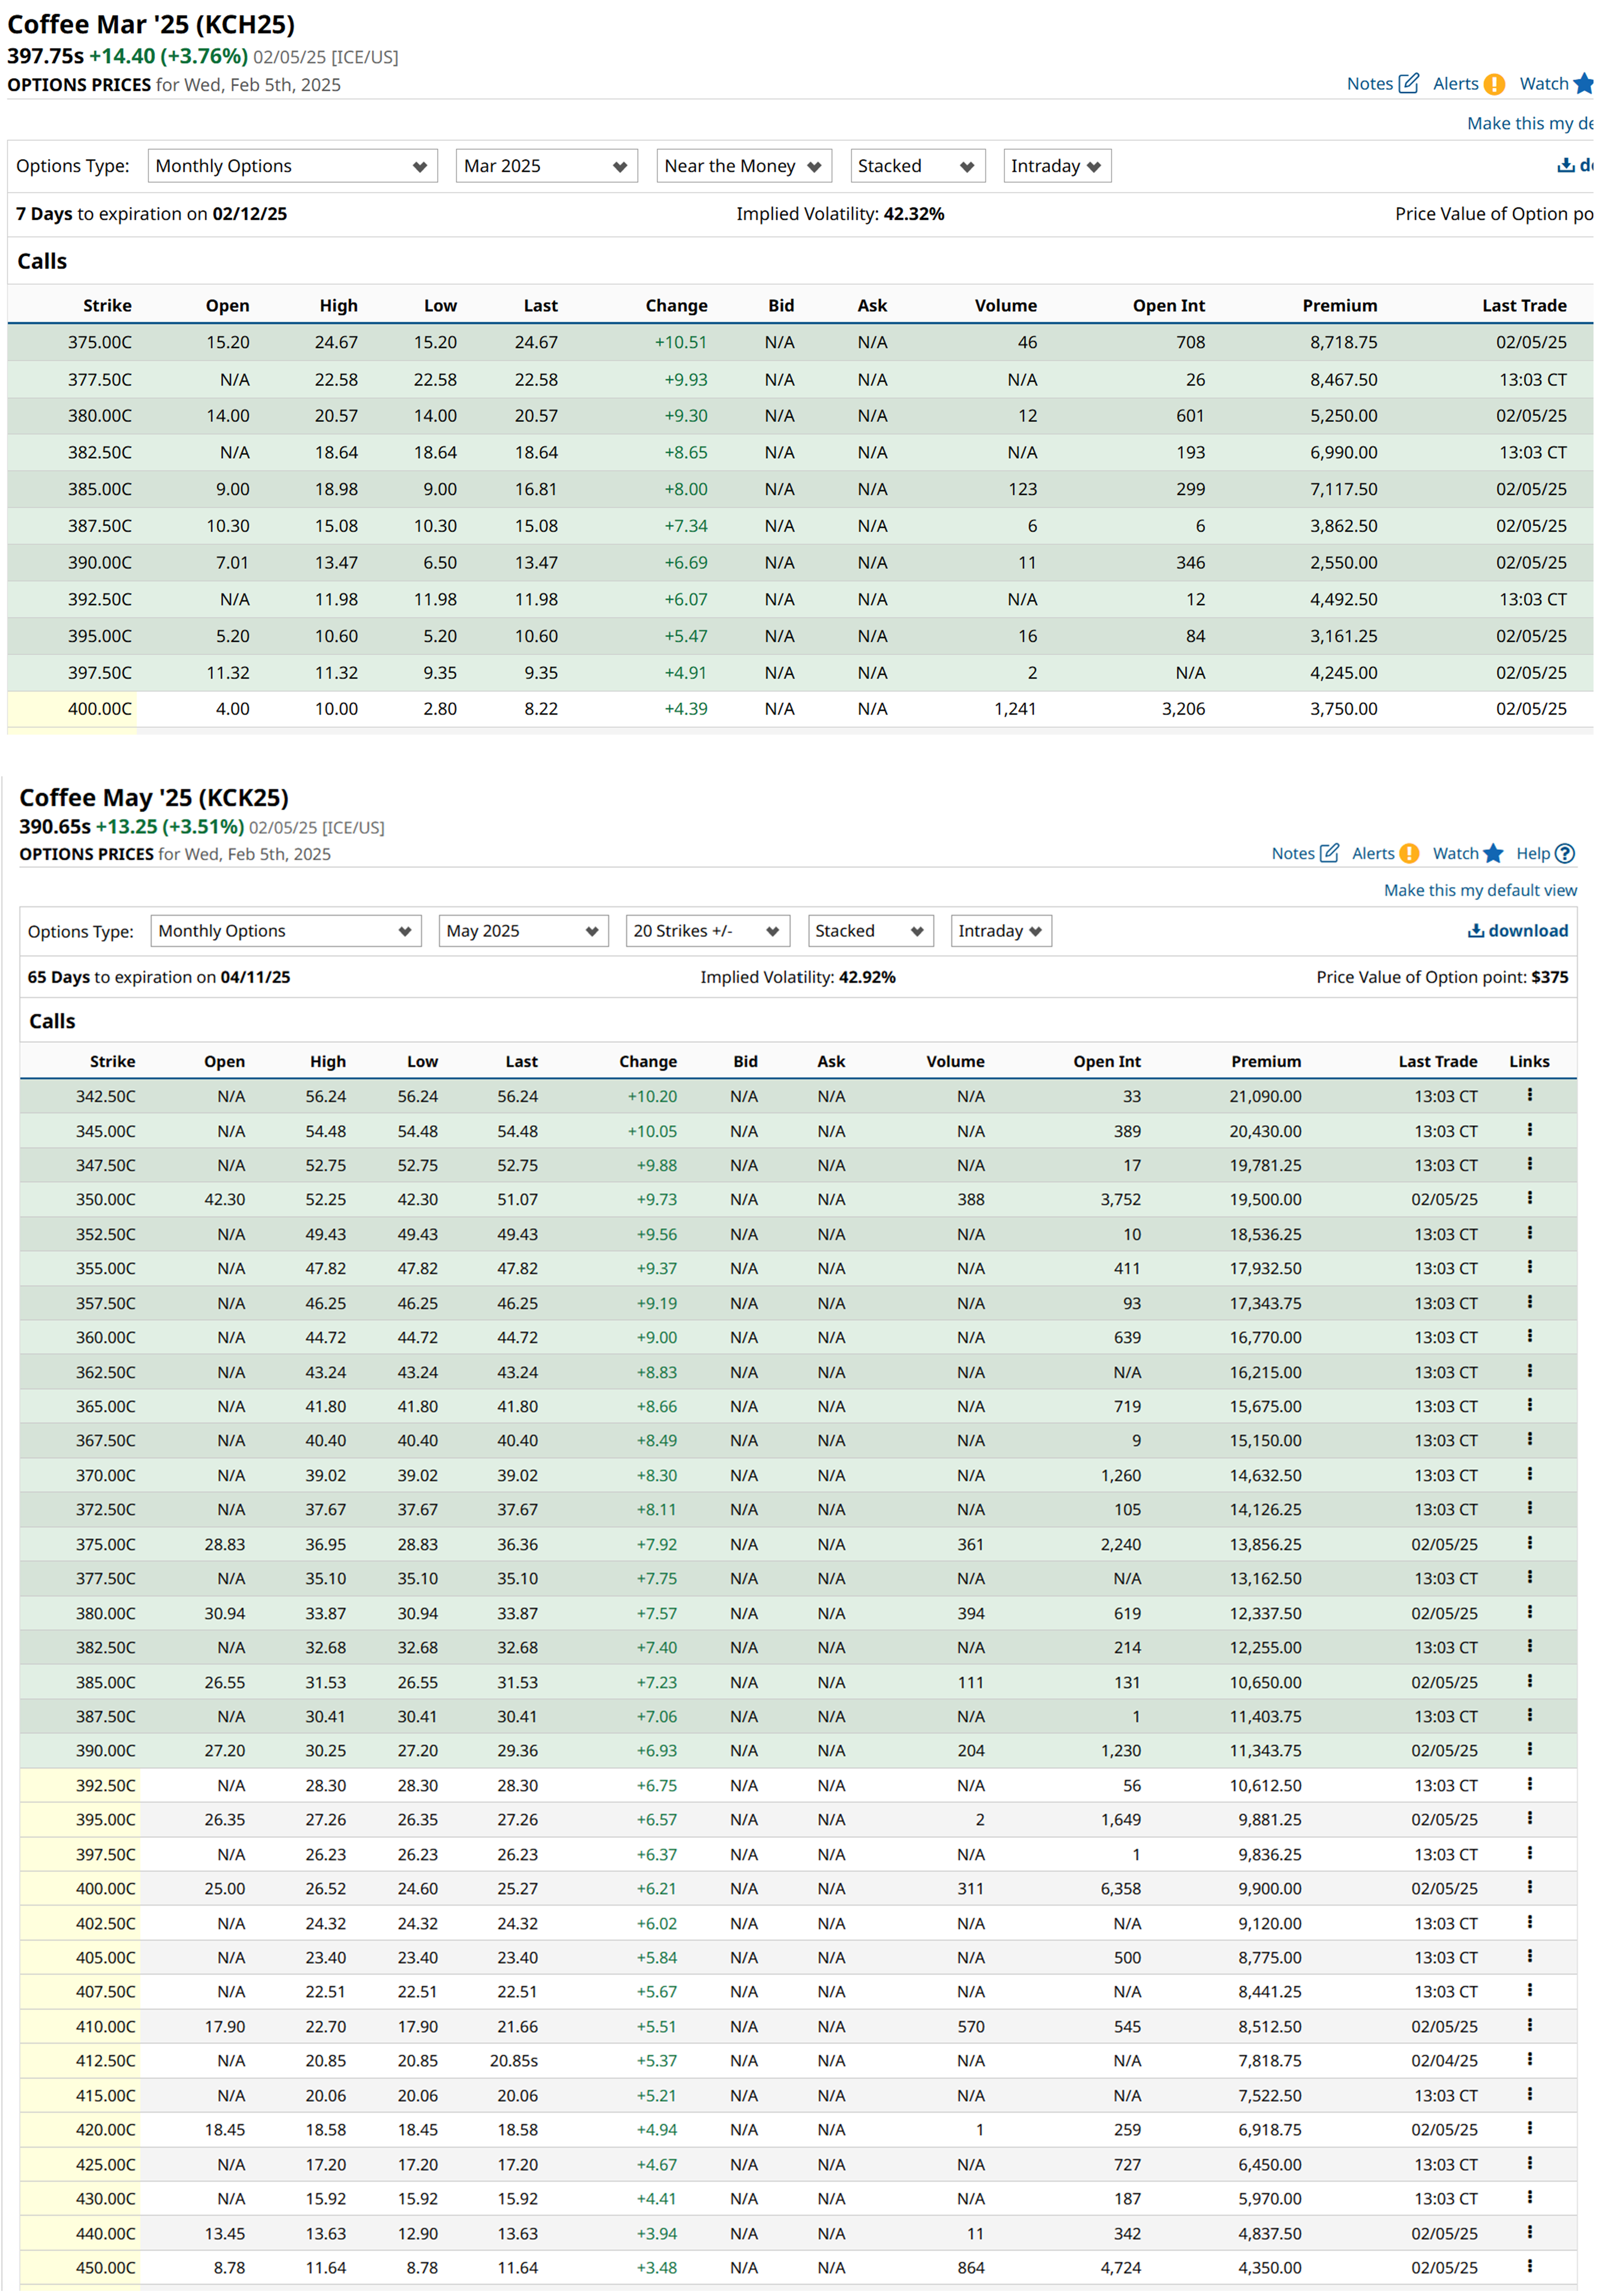This screenshot has width=1599, height=2296.
Task: Click the 6,358 open interest value
Action: (x=1120, y=1888)
